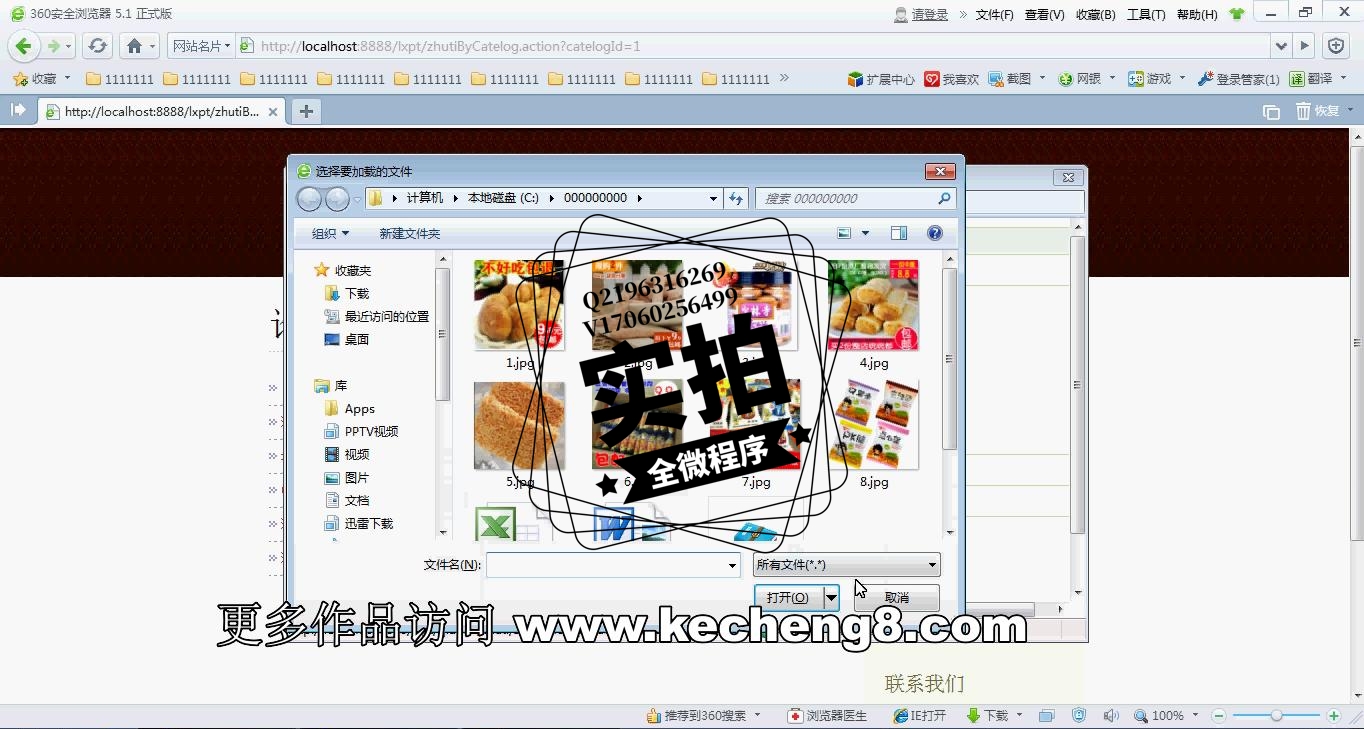
Task: Click IE打开 in the status bar
Action: point(919,716)
